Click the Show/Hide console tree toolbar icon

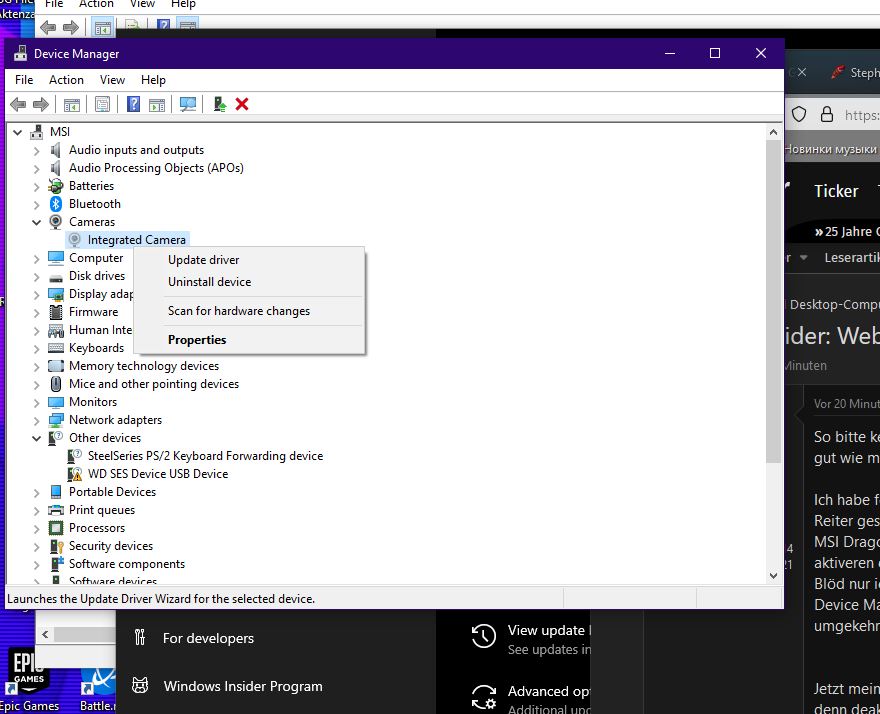pos(72,104)
